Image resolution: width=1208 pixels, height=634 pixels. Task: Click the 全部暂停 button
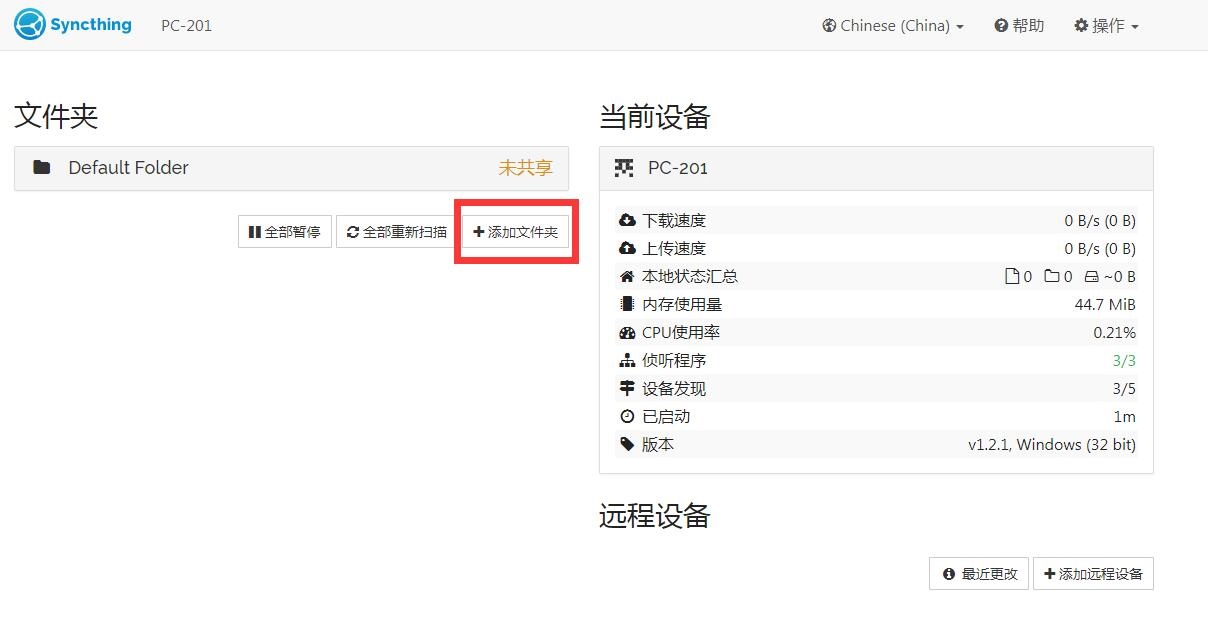point(284,230)
